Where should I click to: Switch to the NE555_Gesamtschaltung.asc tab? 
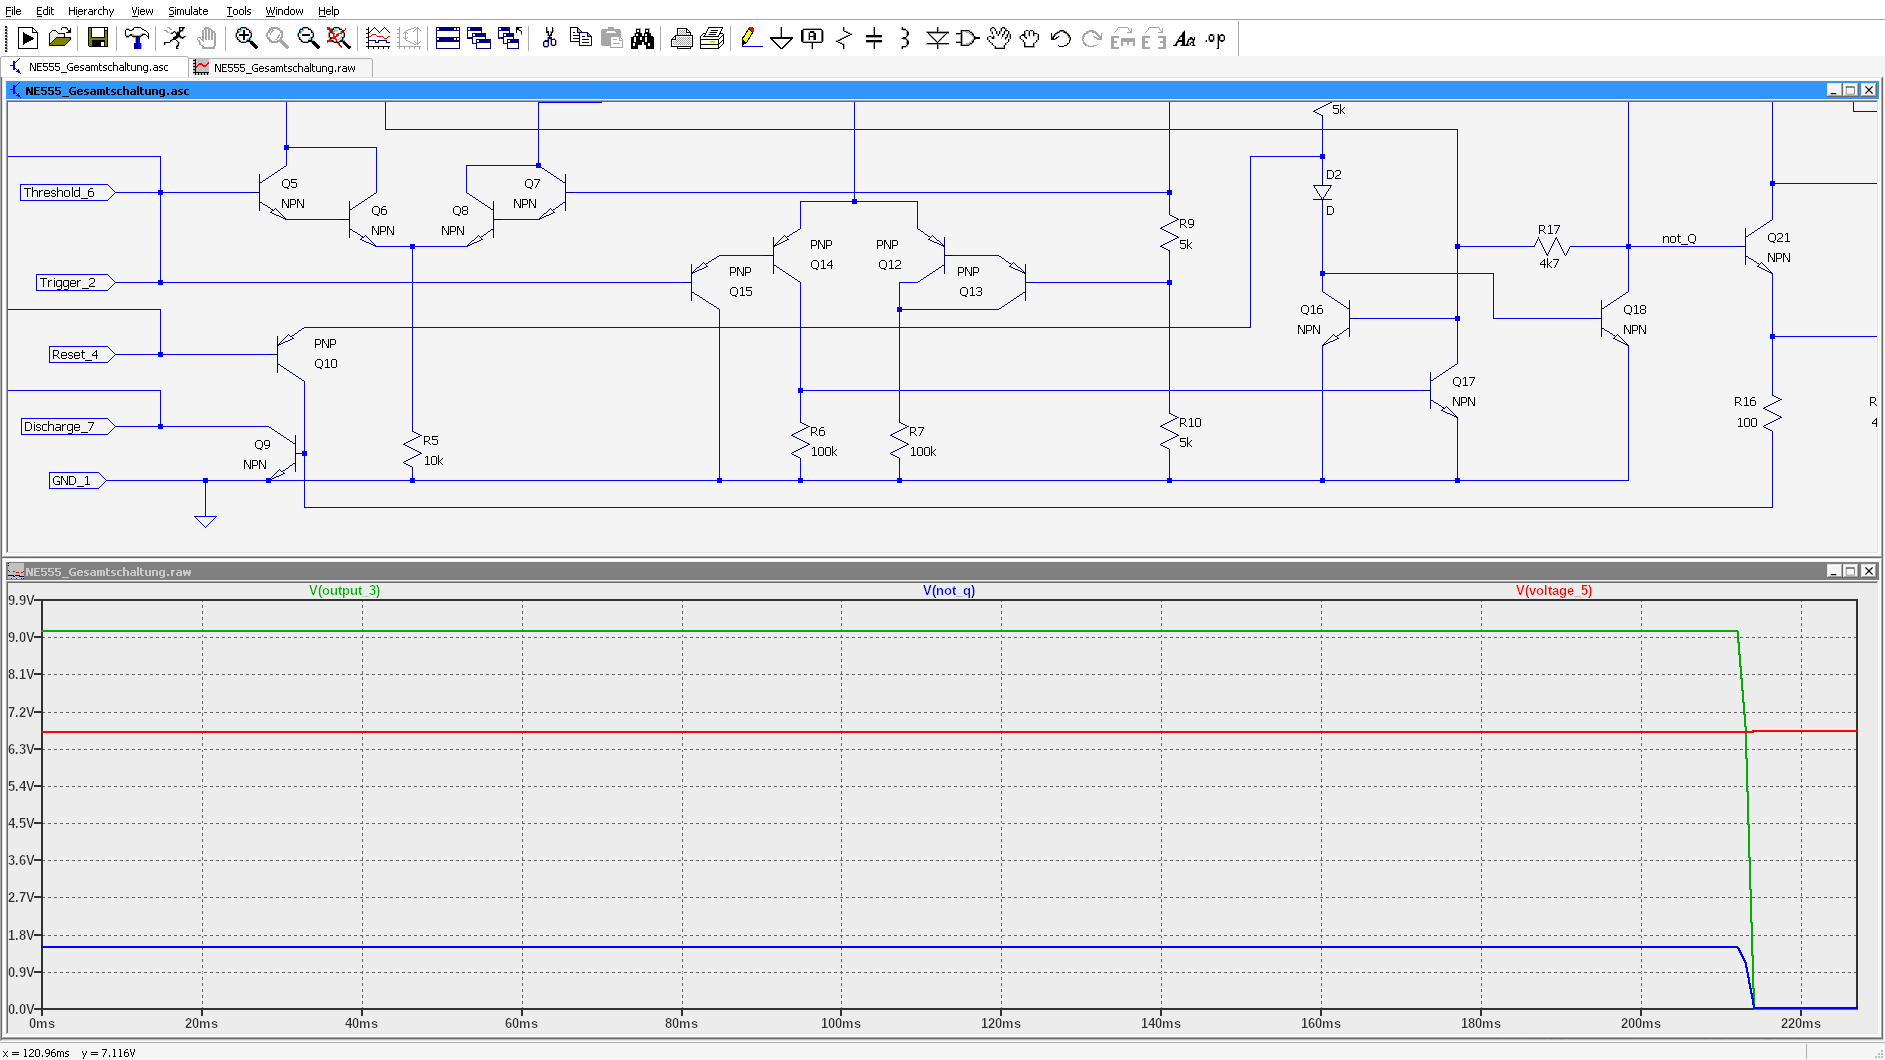point(98,67)
